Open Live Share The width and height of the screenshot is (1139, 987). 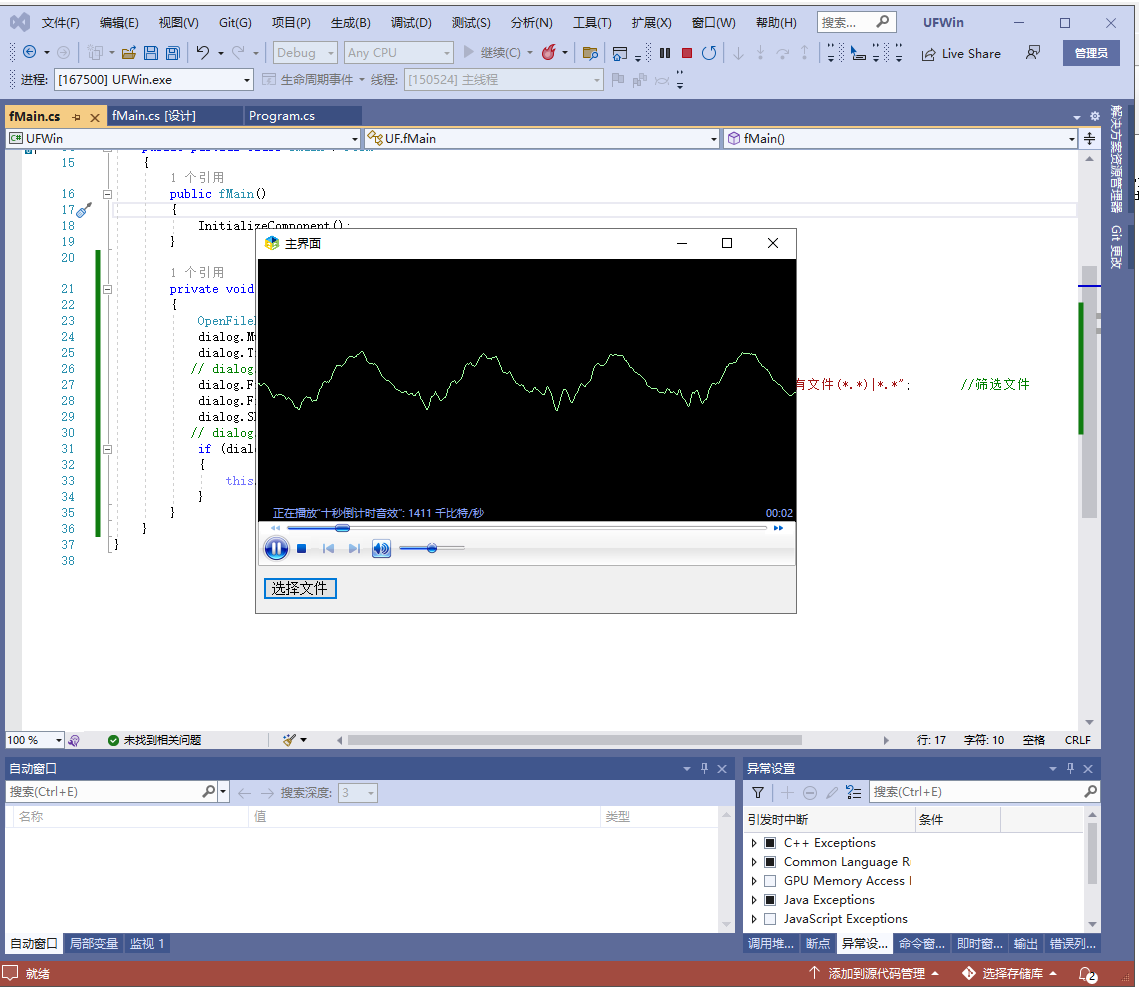(x=961, y=54)
